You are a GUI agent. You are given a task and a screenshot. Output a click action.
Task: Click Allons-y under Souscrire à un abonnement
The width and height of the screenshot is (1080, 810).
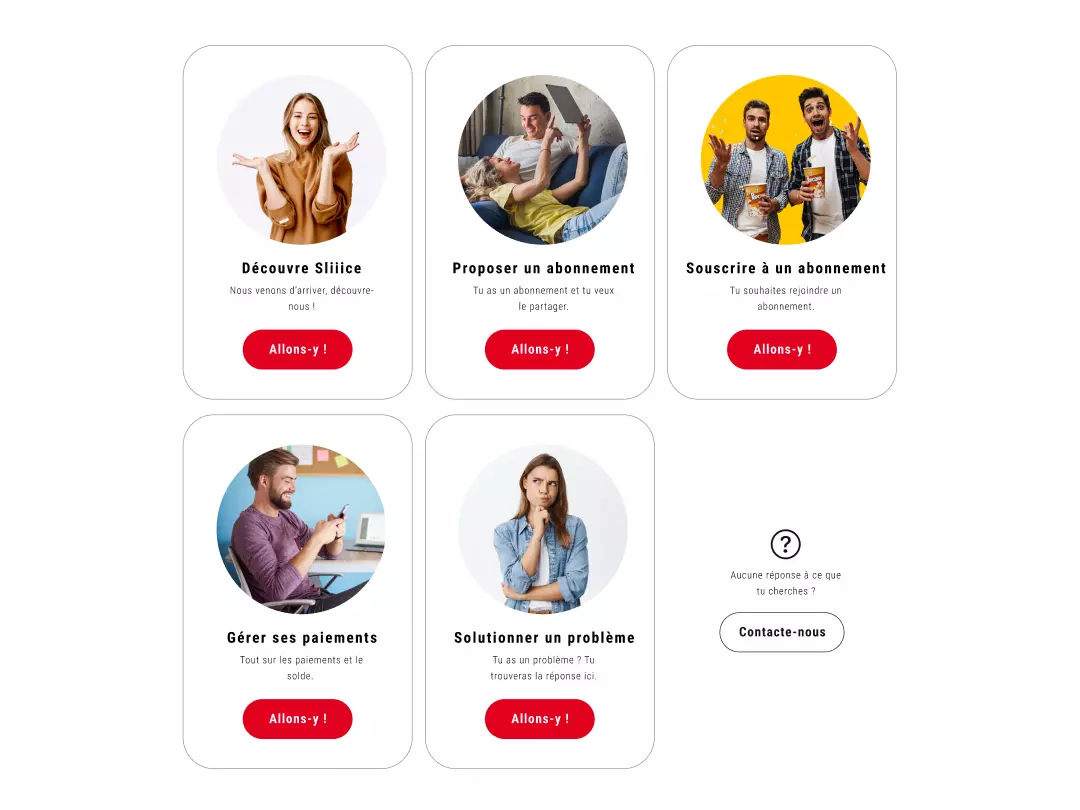click(782, 349)
